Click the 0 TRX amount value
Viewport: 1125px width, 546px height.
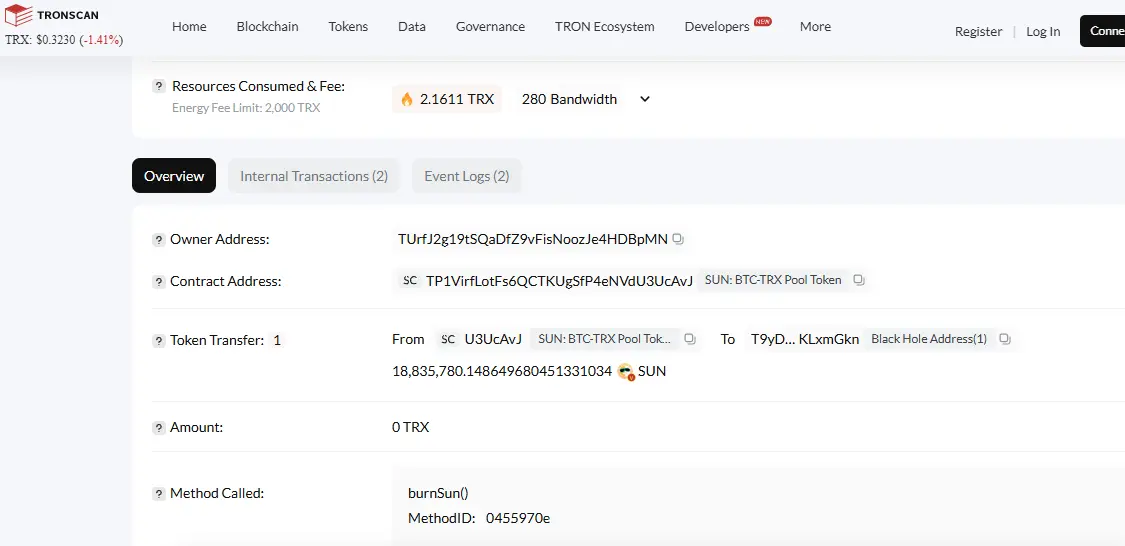point(410,428)
